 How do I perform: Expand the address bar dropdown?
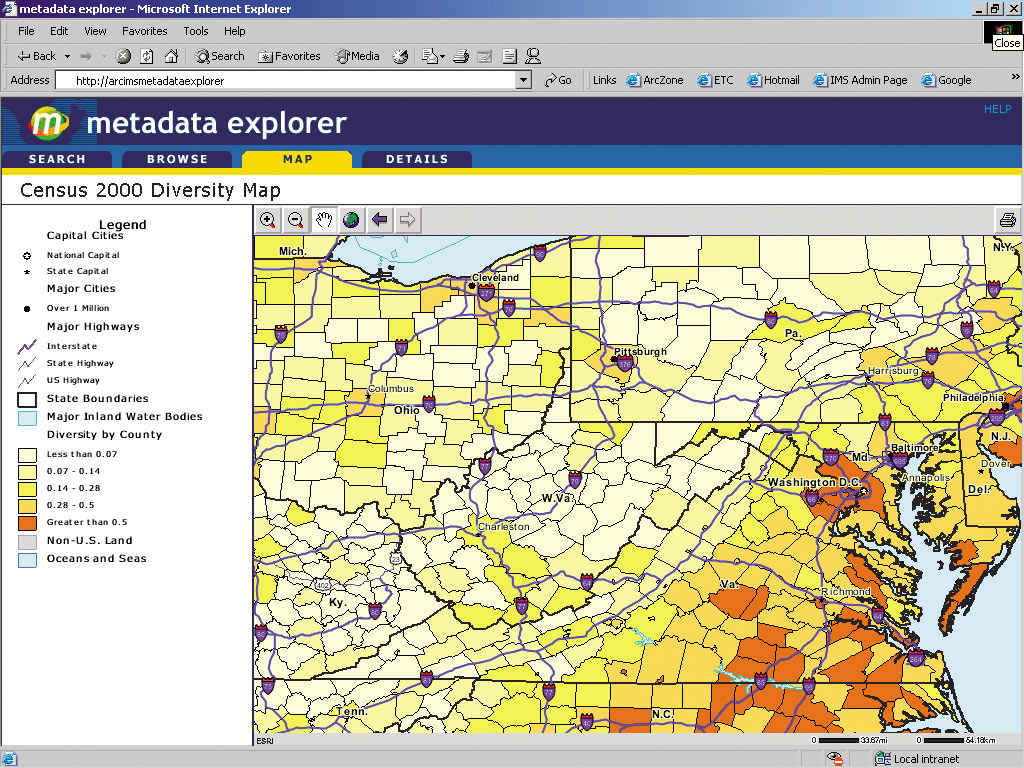click(x=523, y=80)
